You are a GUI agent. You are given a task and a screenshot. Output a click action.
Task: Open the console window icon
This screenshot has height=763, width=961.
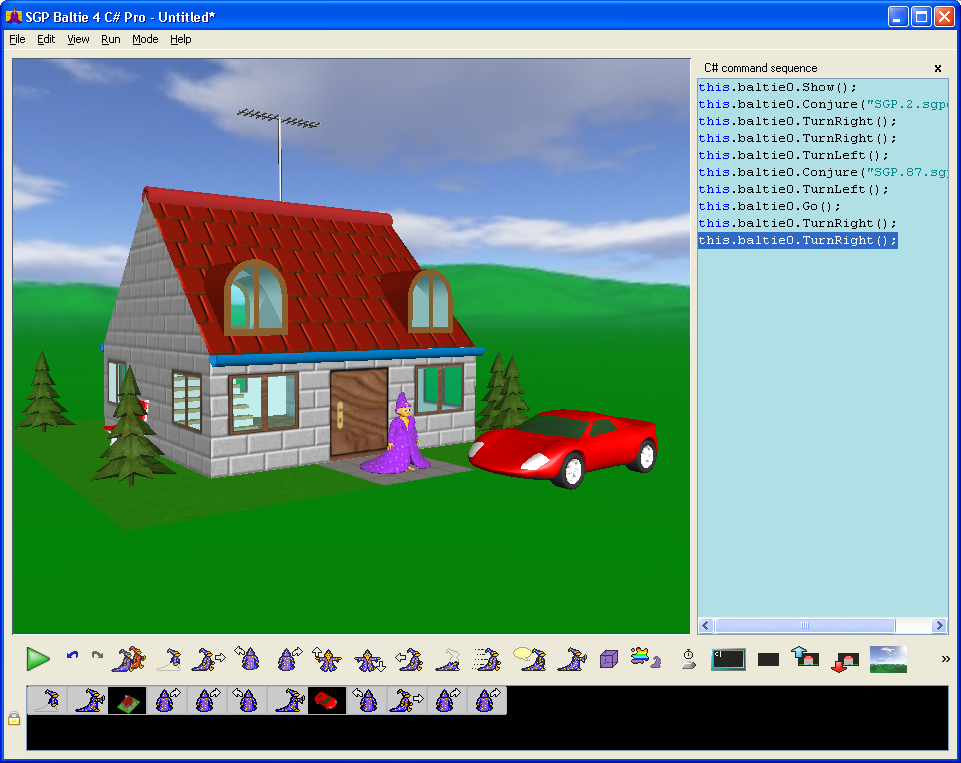point(728,659)
